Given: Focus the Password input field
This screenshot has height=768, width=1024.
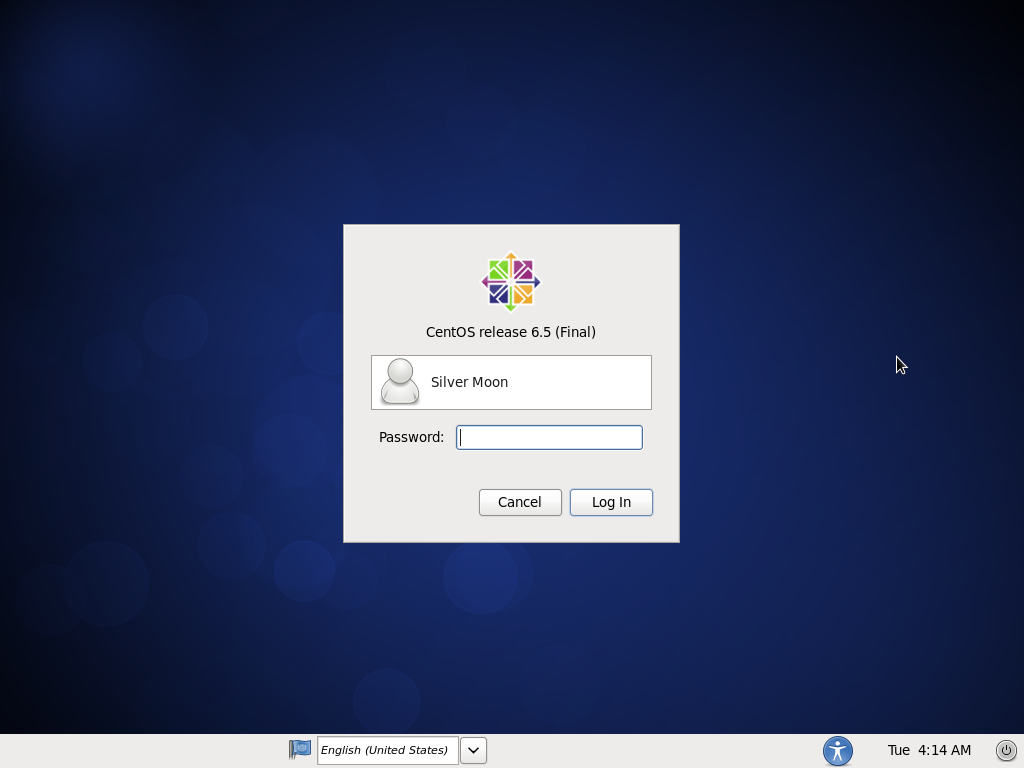Looking at the screenshot, I should tap(549, 437).
